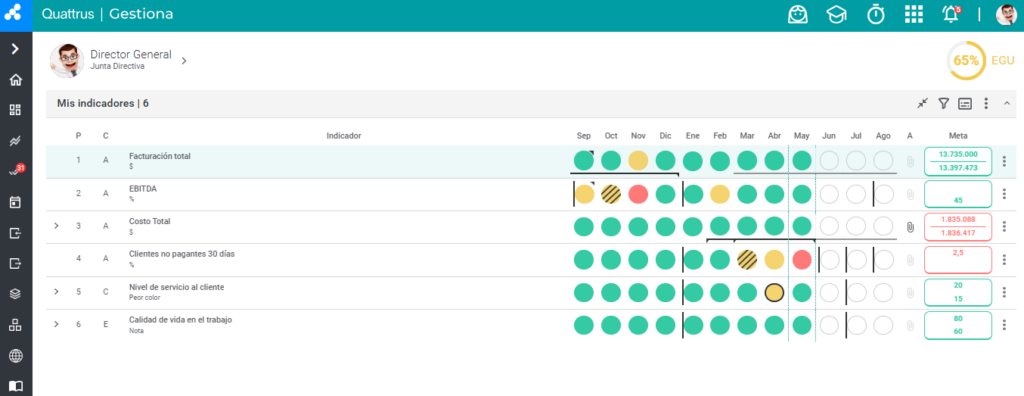Viewport: 1024px width, 396px height.
Task: Open Mis indicadores panel options menu
Action: tap(986, 103)
